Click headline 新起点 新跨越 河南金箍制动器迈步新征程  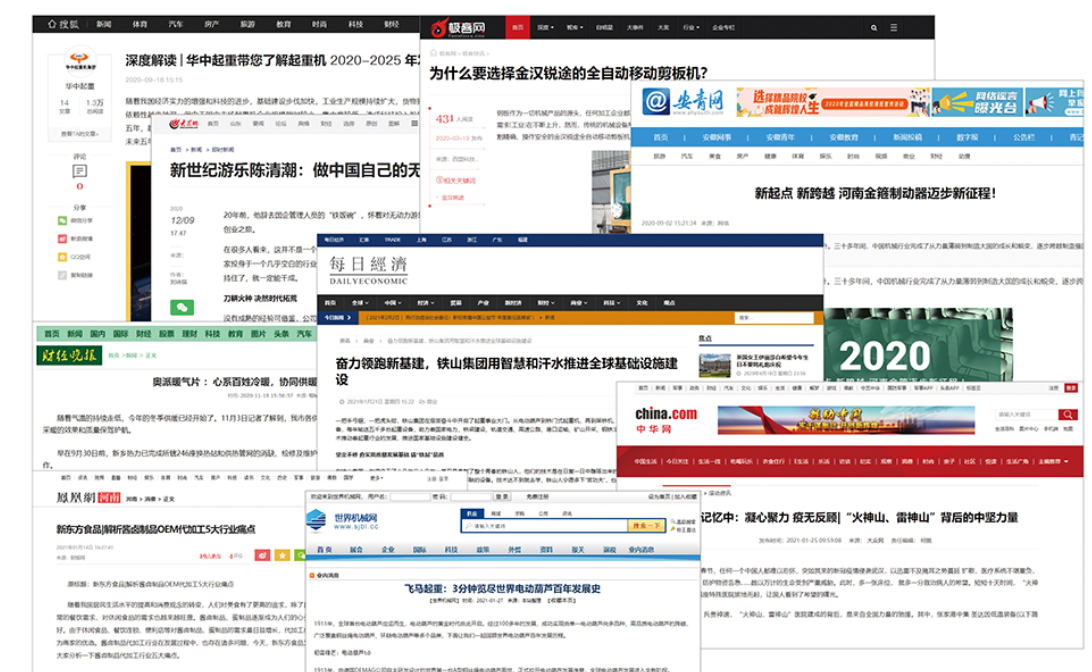click(x=875, y=194)
